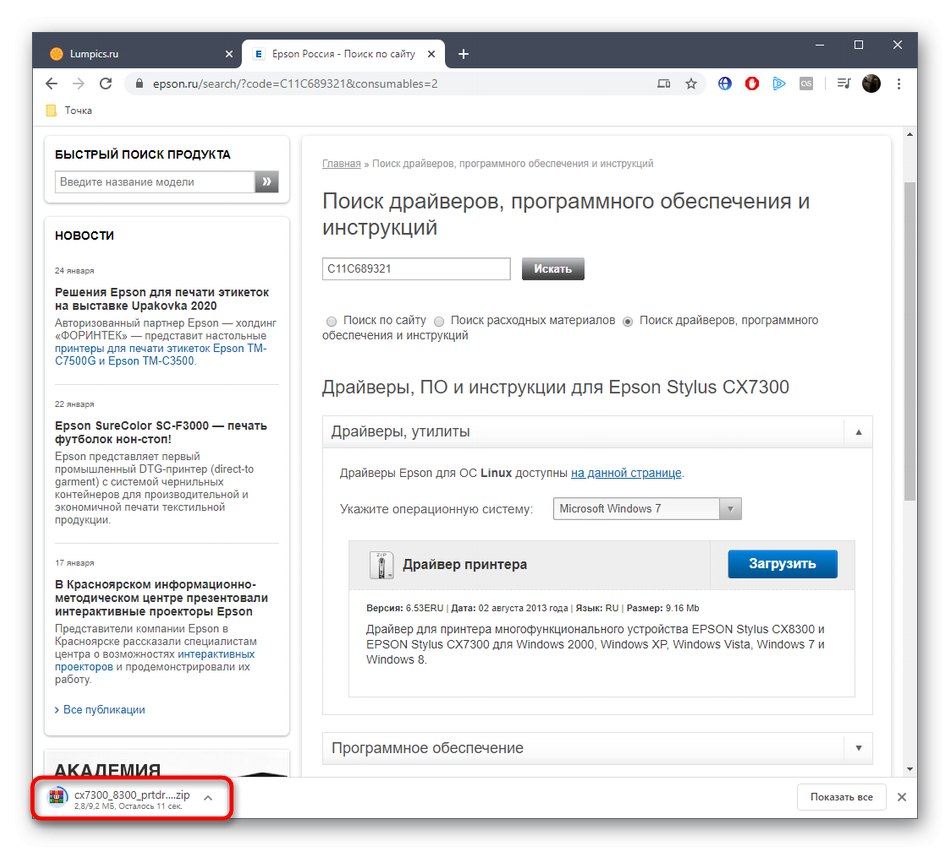Click the browser forward arrow
The image size is (950, 851).
79,84
